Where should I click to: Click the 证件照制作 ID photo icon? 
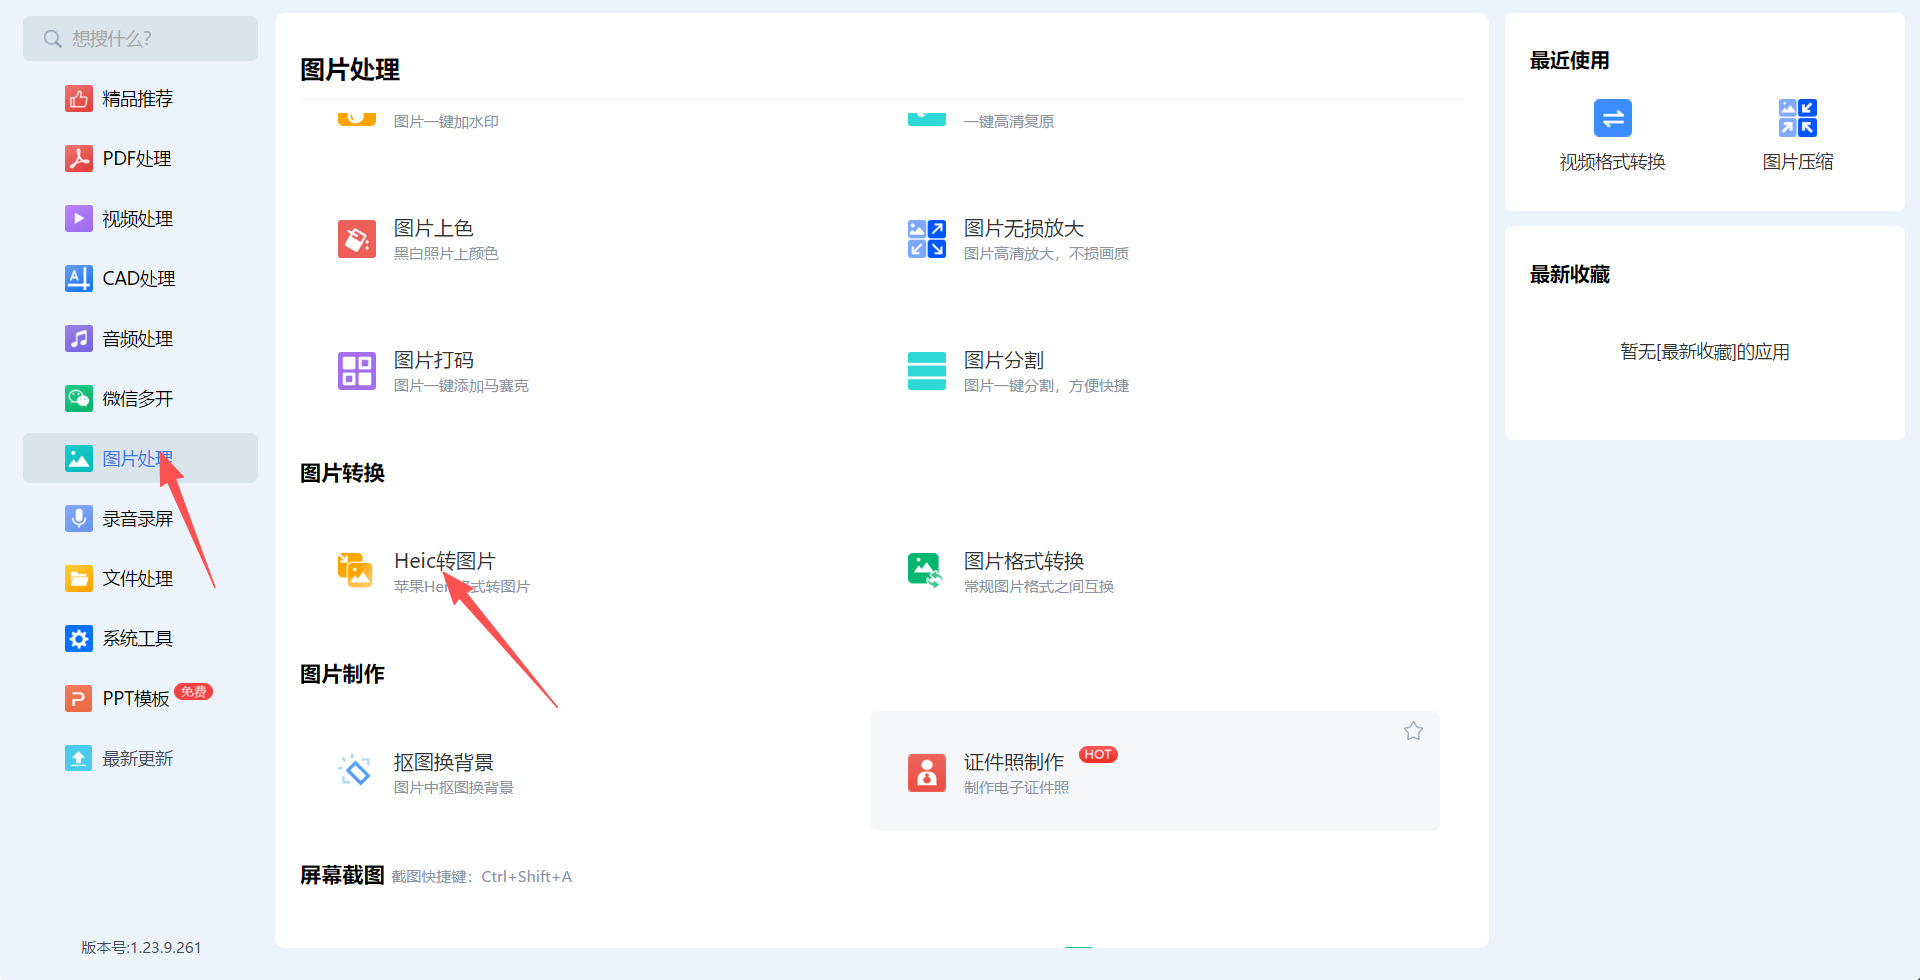pos(927,773)
